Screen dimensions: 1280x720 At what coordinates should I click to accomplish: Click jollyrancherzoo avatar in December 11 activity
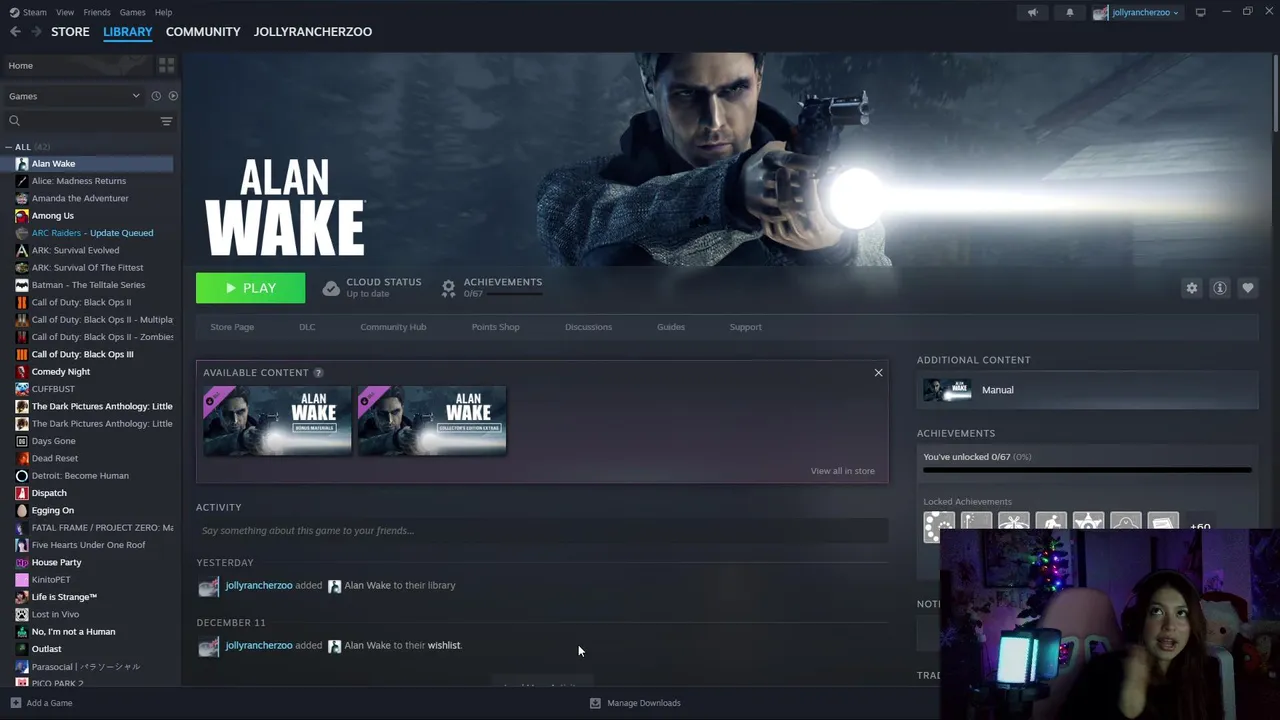tap(208, 647)
